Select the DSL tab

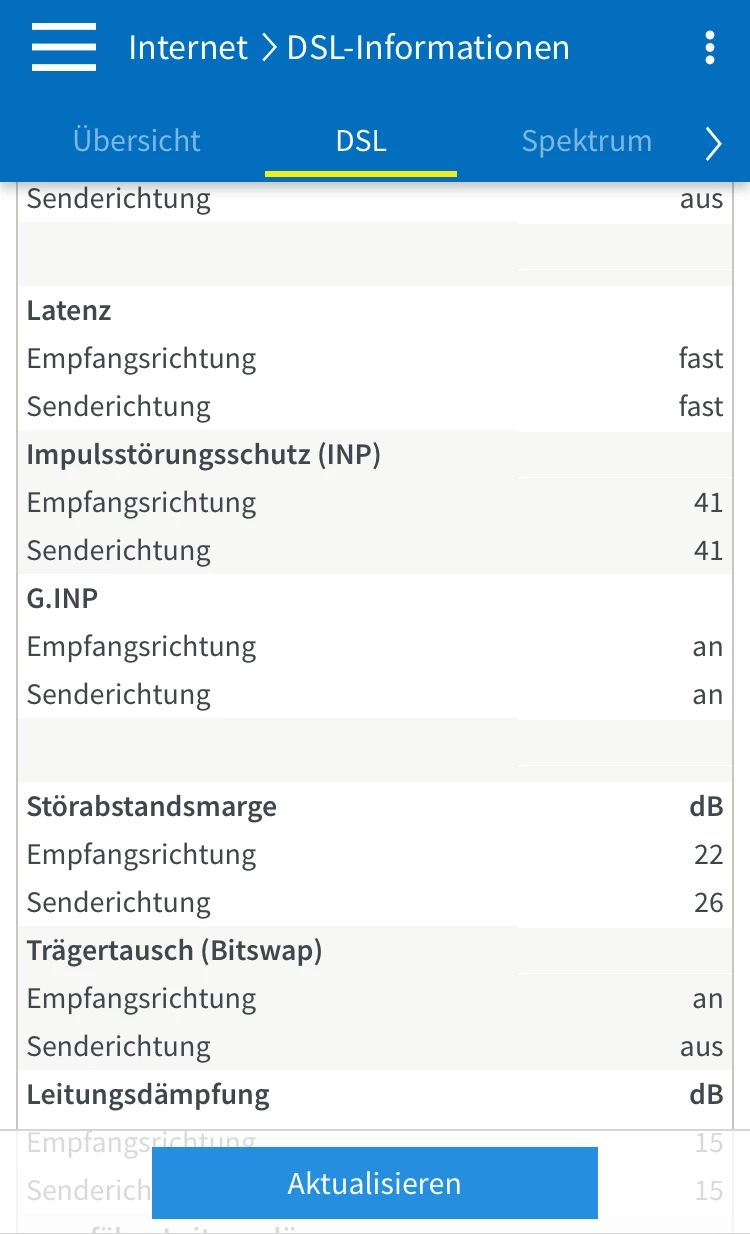tap(361, 141)
